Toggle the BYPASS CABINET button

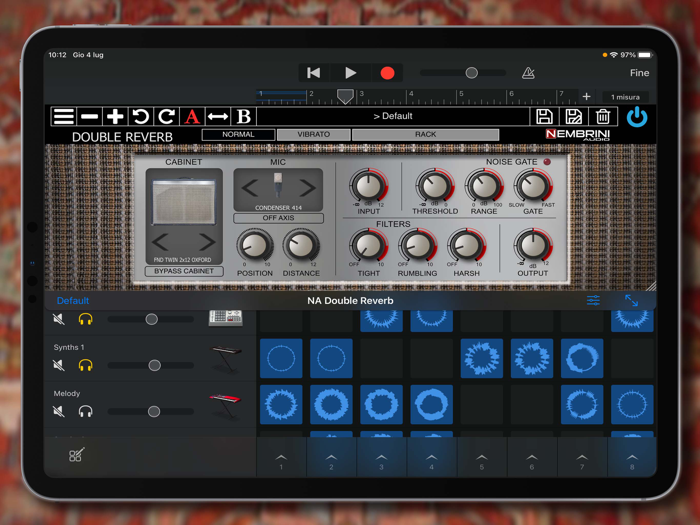pos(184,271)
